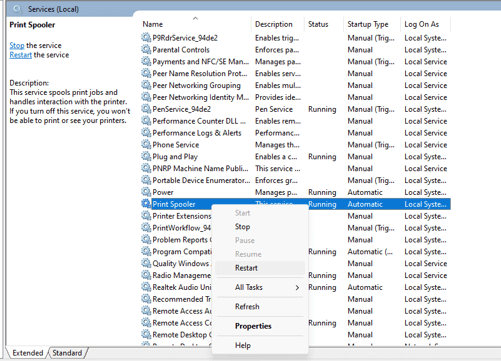Select the Plug and Play service row

tap(295, 157)
